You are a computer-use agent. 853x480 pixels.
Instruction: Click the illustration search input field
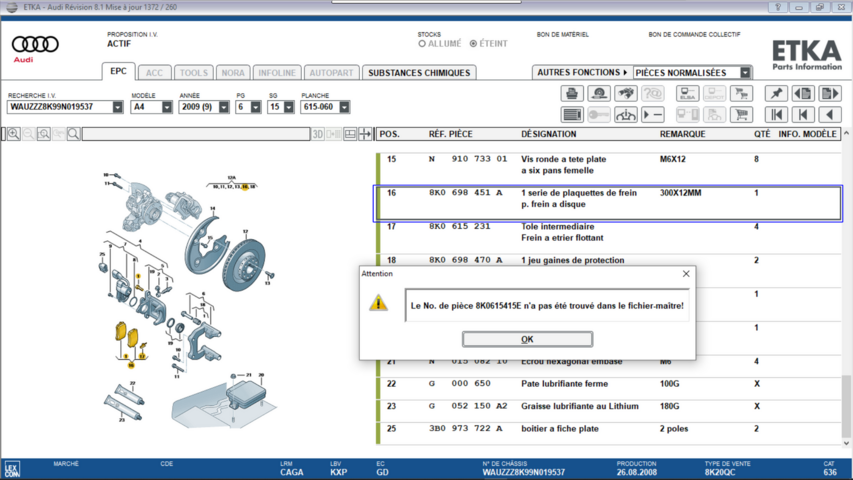pos(196,134)
